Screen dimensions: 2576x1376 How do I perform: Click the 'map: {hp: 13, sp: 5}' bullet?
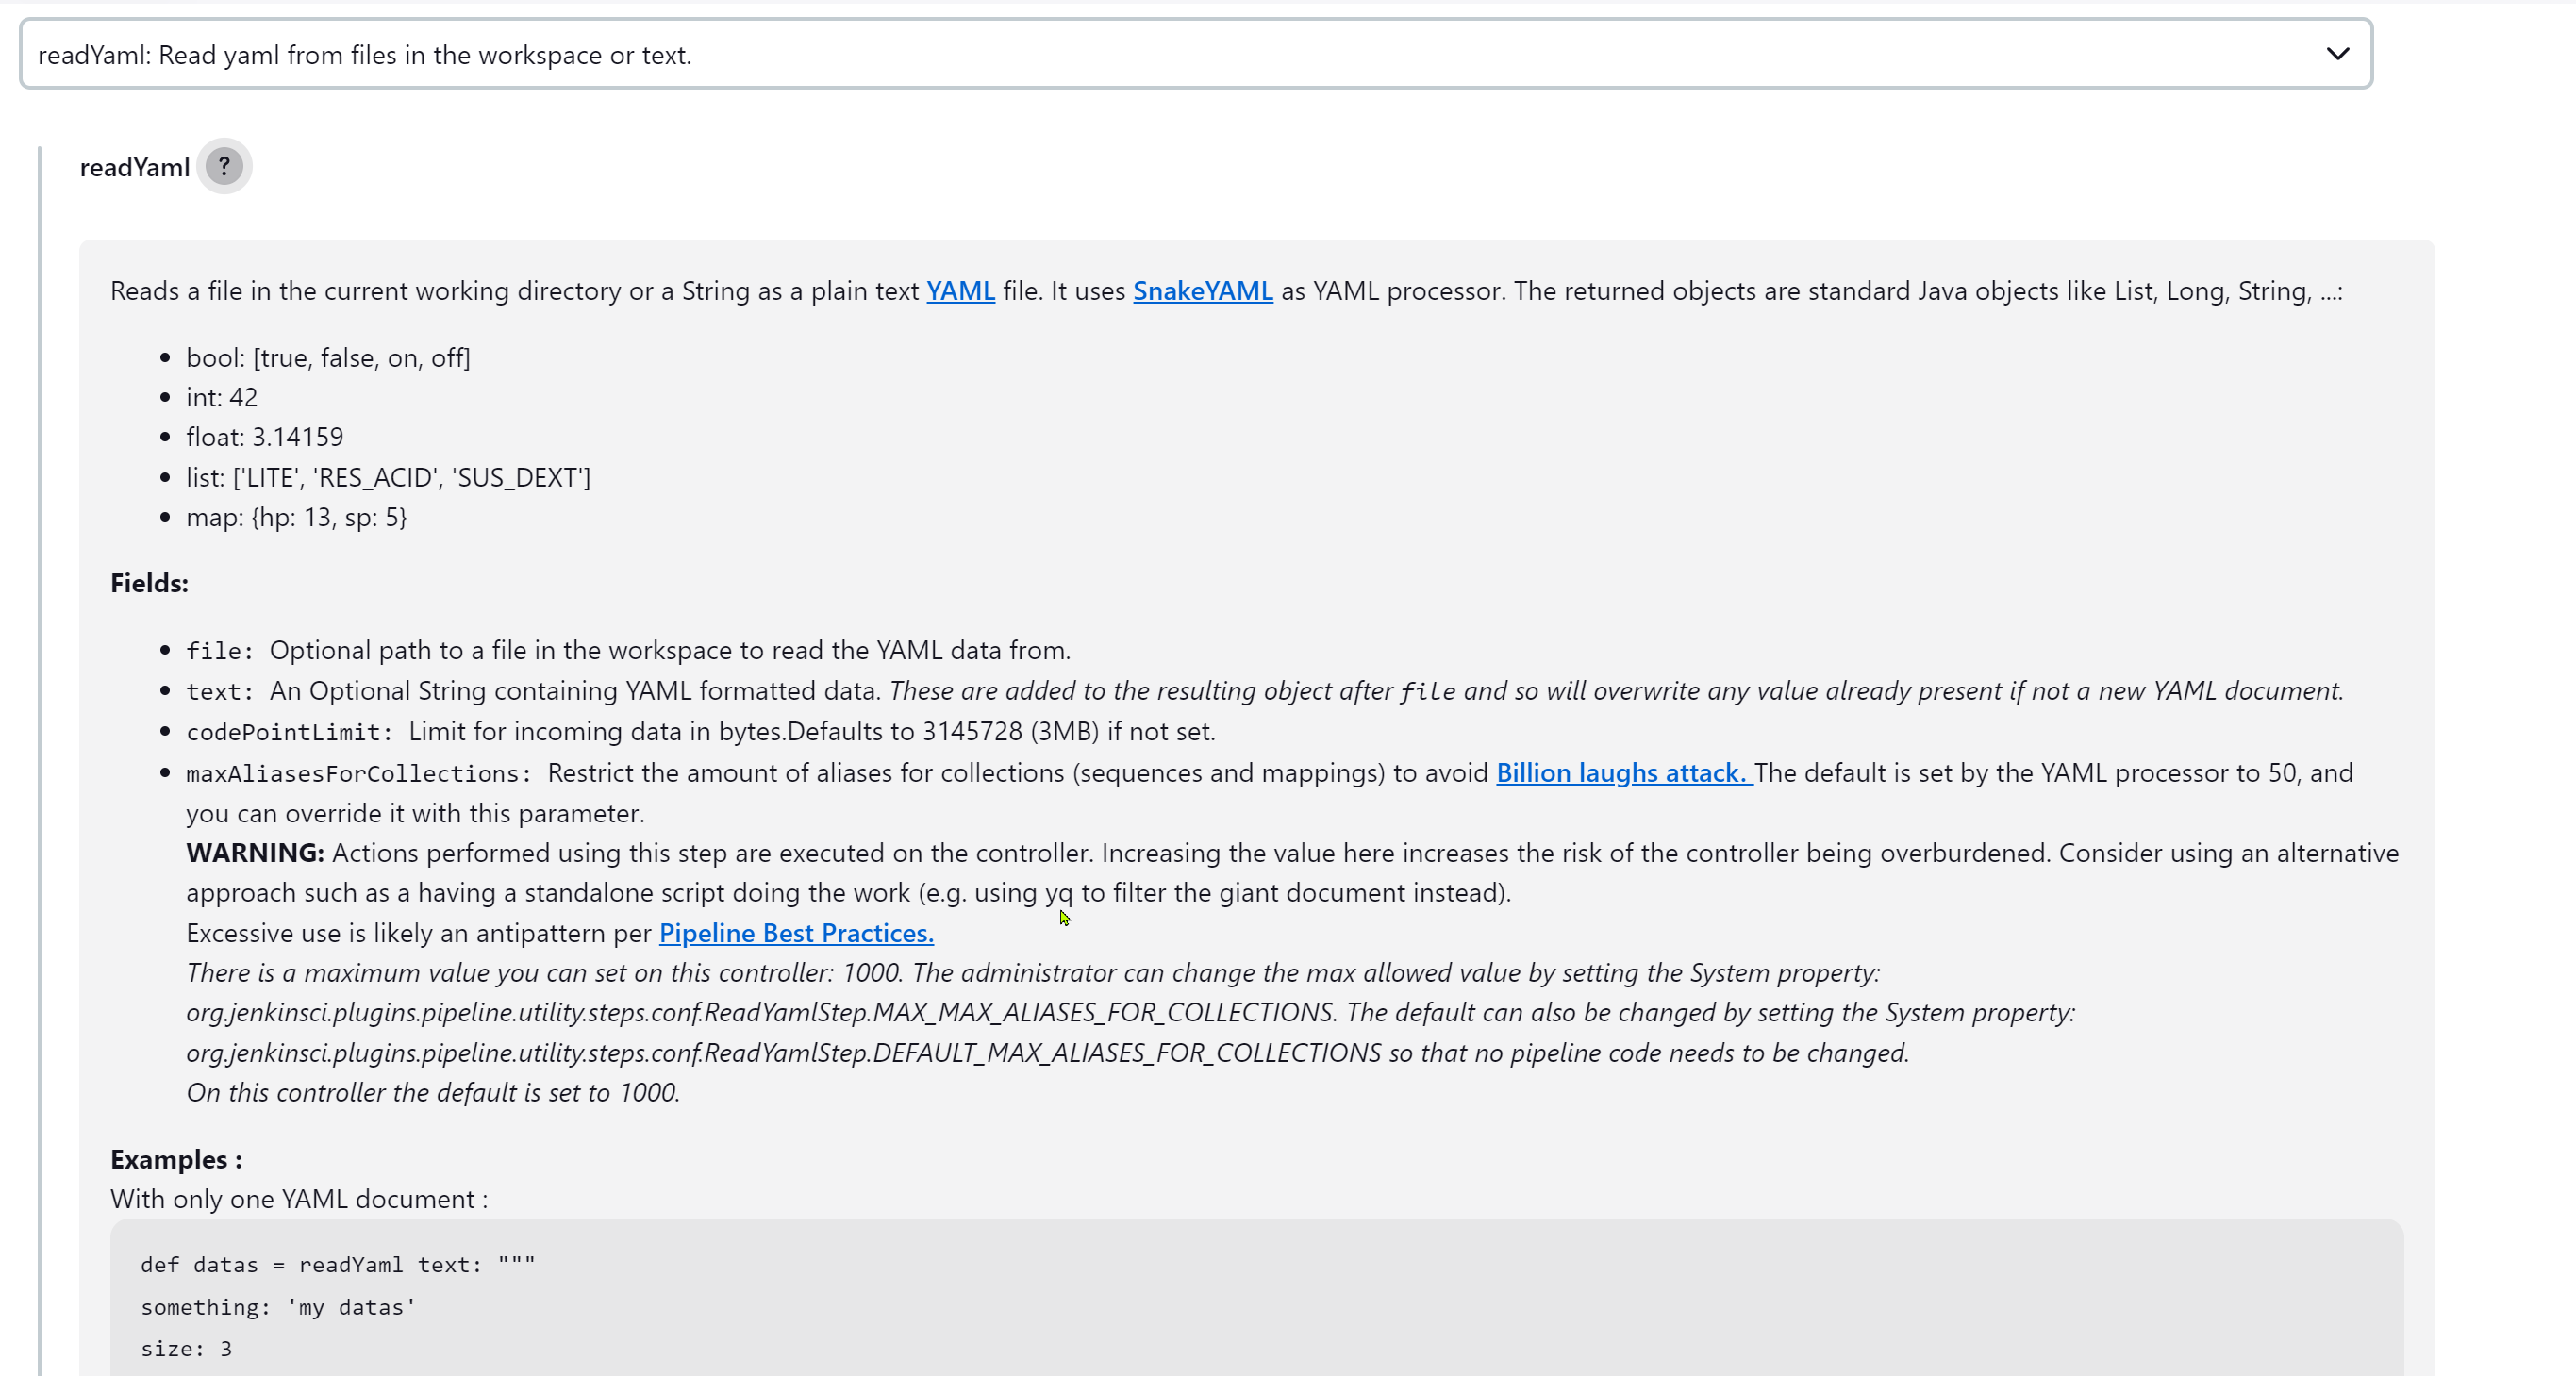pyautogui.click(x=296, y=518)
